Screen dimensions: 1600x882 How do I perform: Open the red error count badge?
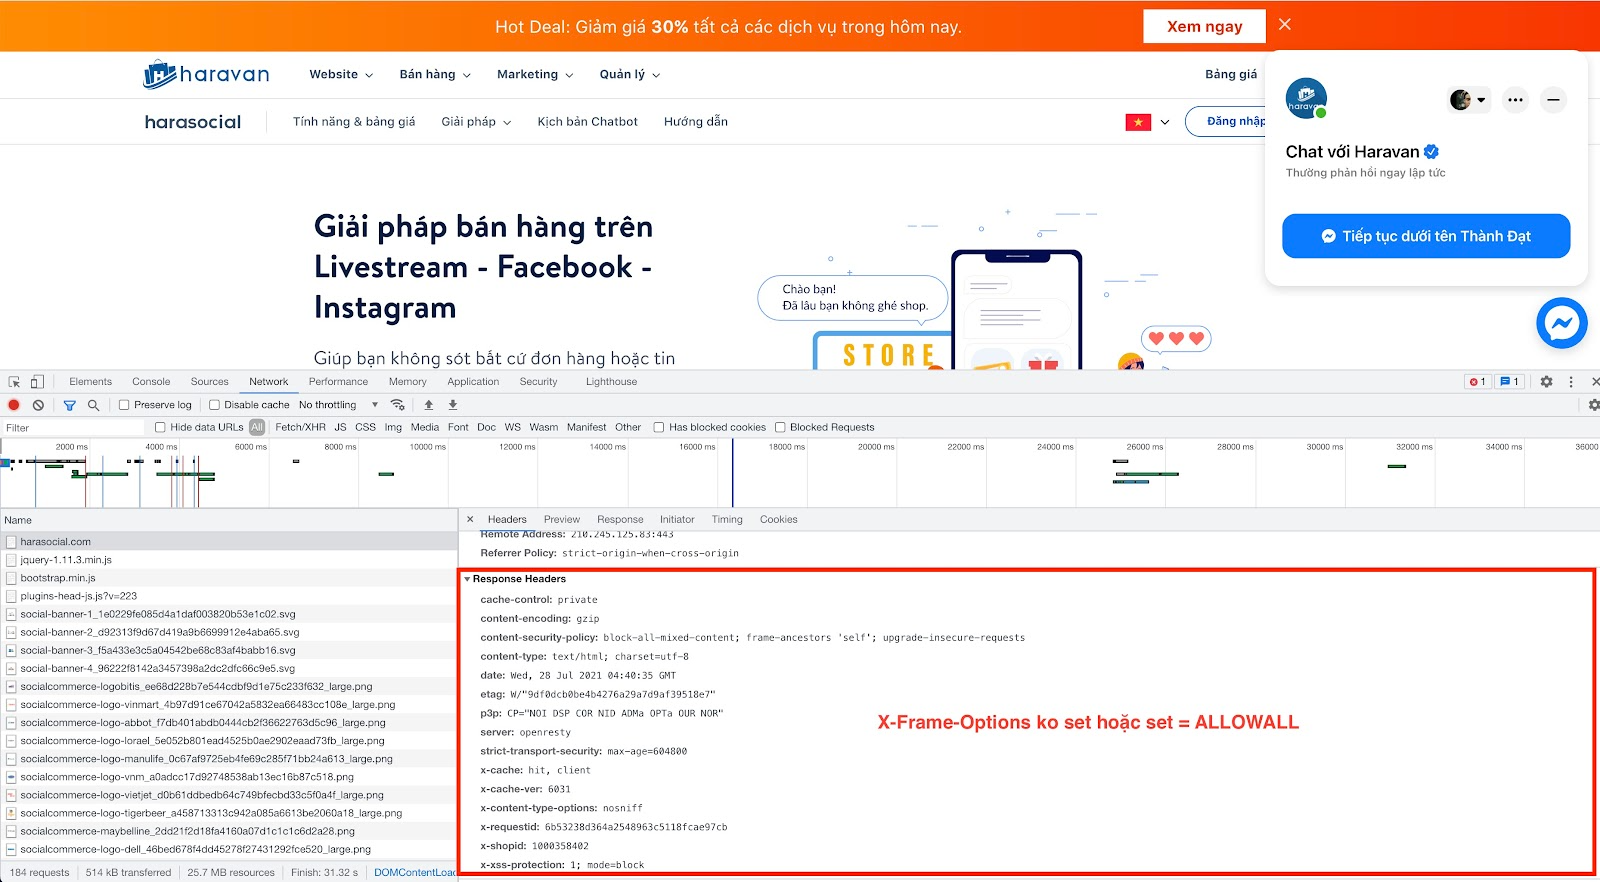coord(1477,382)
